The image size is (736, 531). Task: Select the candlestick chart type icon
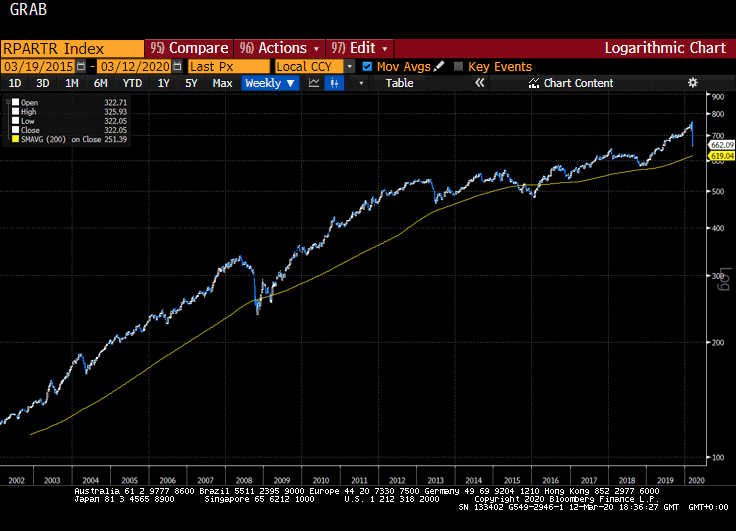(x=334, y=83)
